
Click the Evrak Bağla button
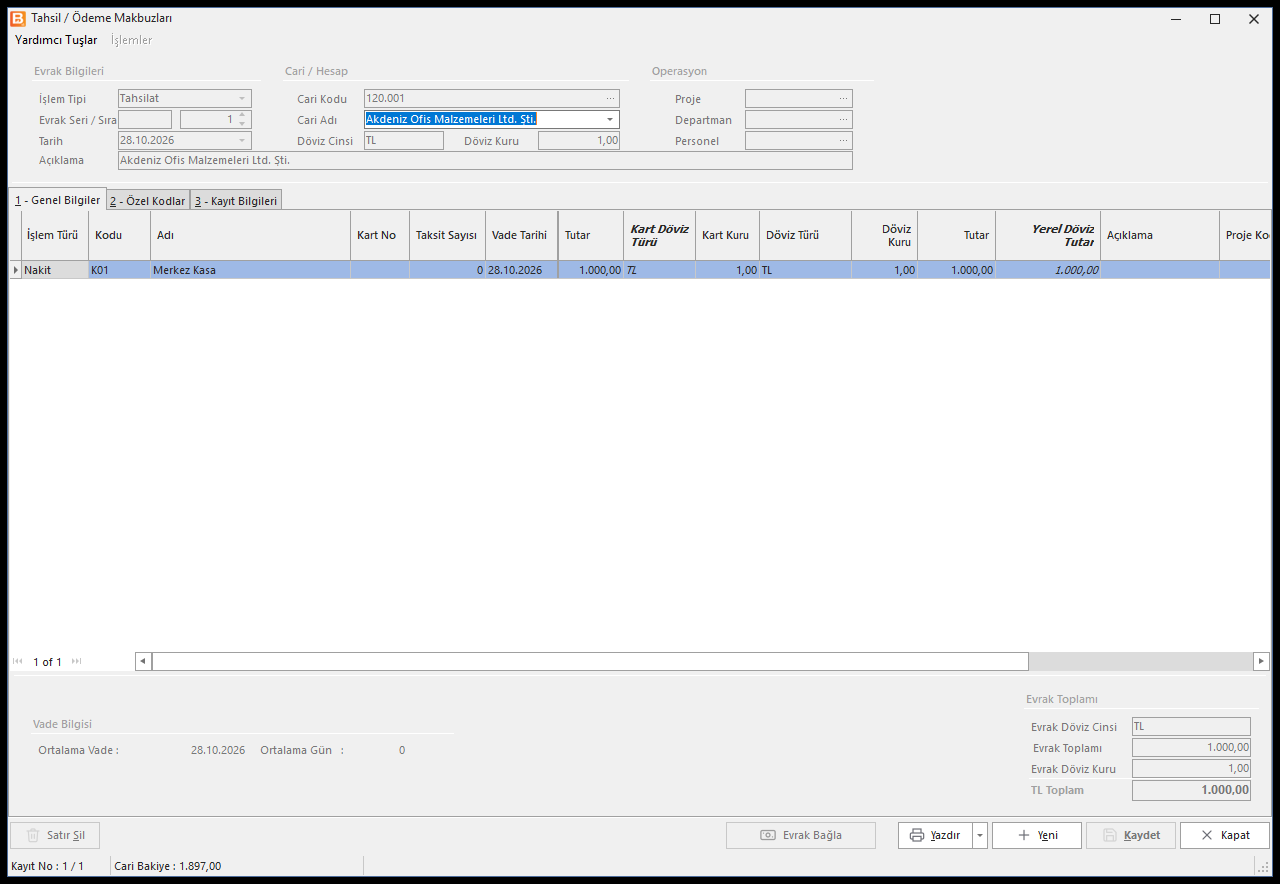click(x=801, y=835)
